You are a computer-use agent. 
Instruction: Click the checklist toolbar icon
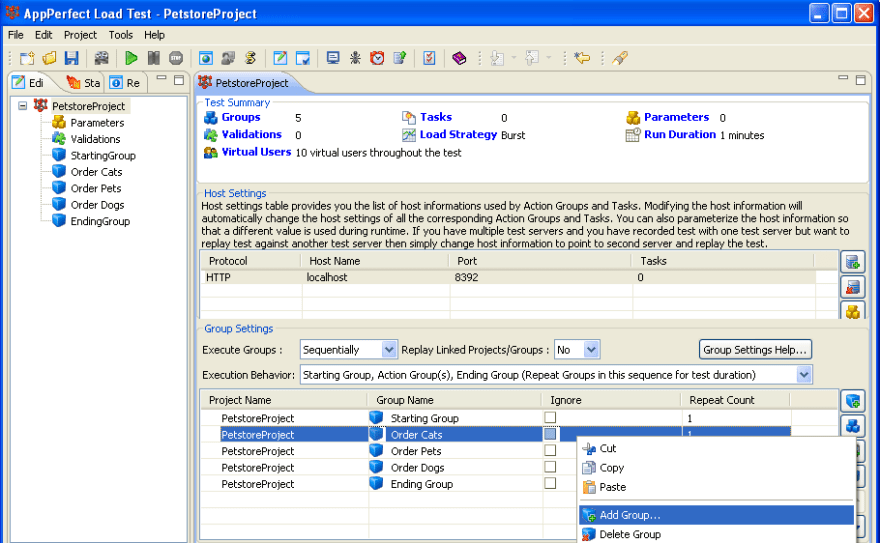(x=429, y=58)
